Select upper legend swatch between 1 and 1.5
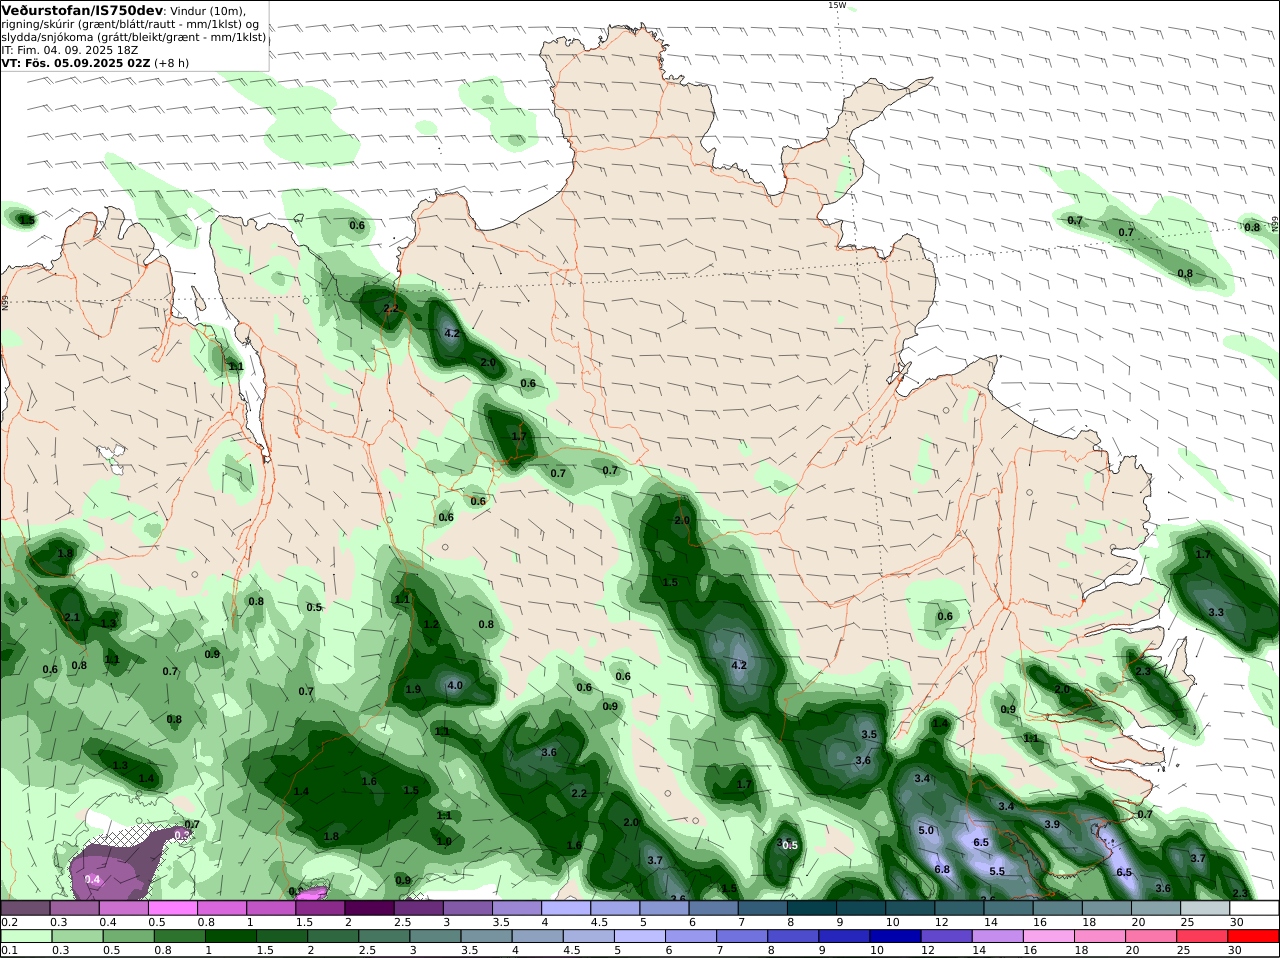The width and height of the screenshot is (1280, 958). pyautogui.click(x=271, y=908)
